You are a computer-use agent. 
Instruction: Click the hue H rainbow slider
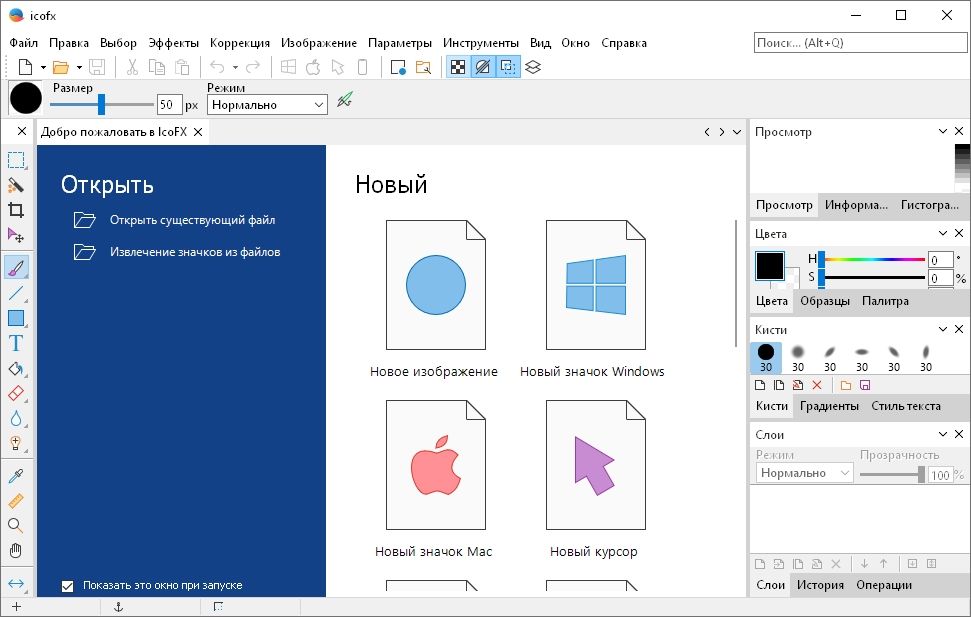(x=873, y=260)
